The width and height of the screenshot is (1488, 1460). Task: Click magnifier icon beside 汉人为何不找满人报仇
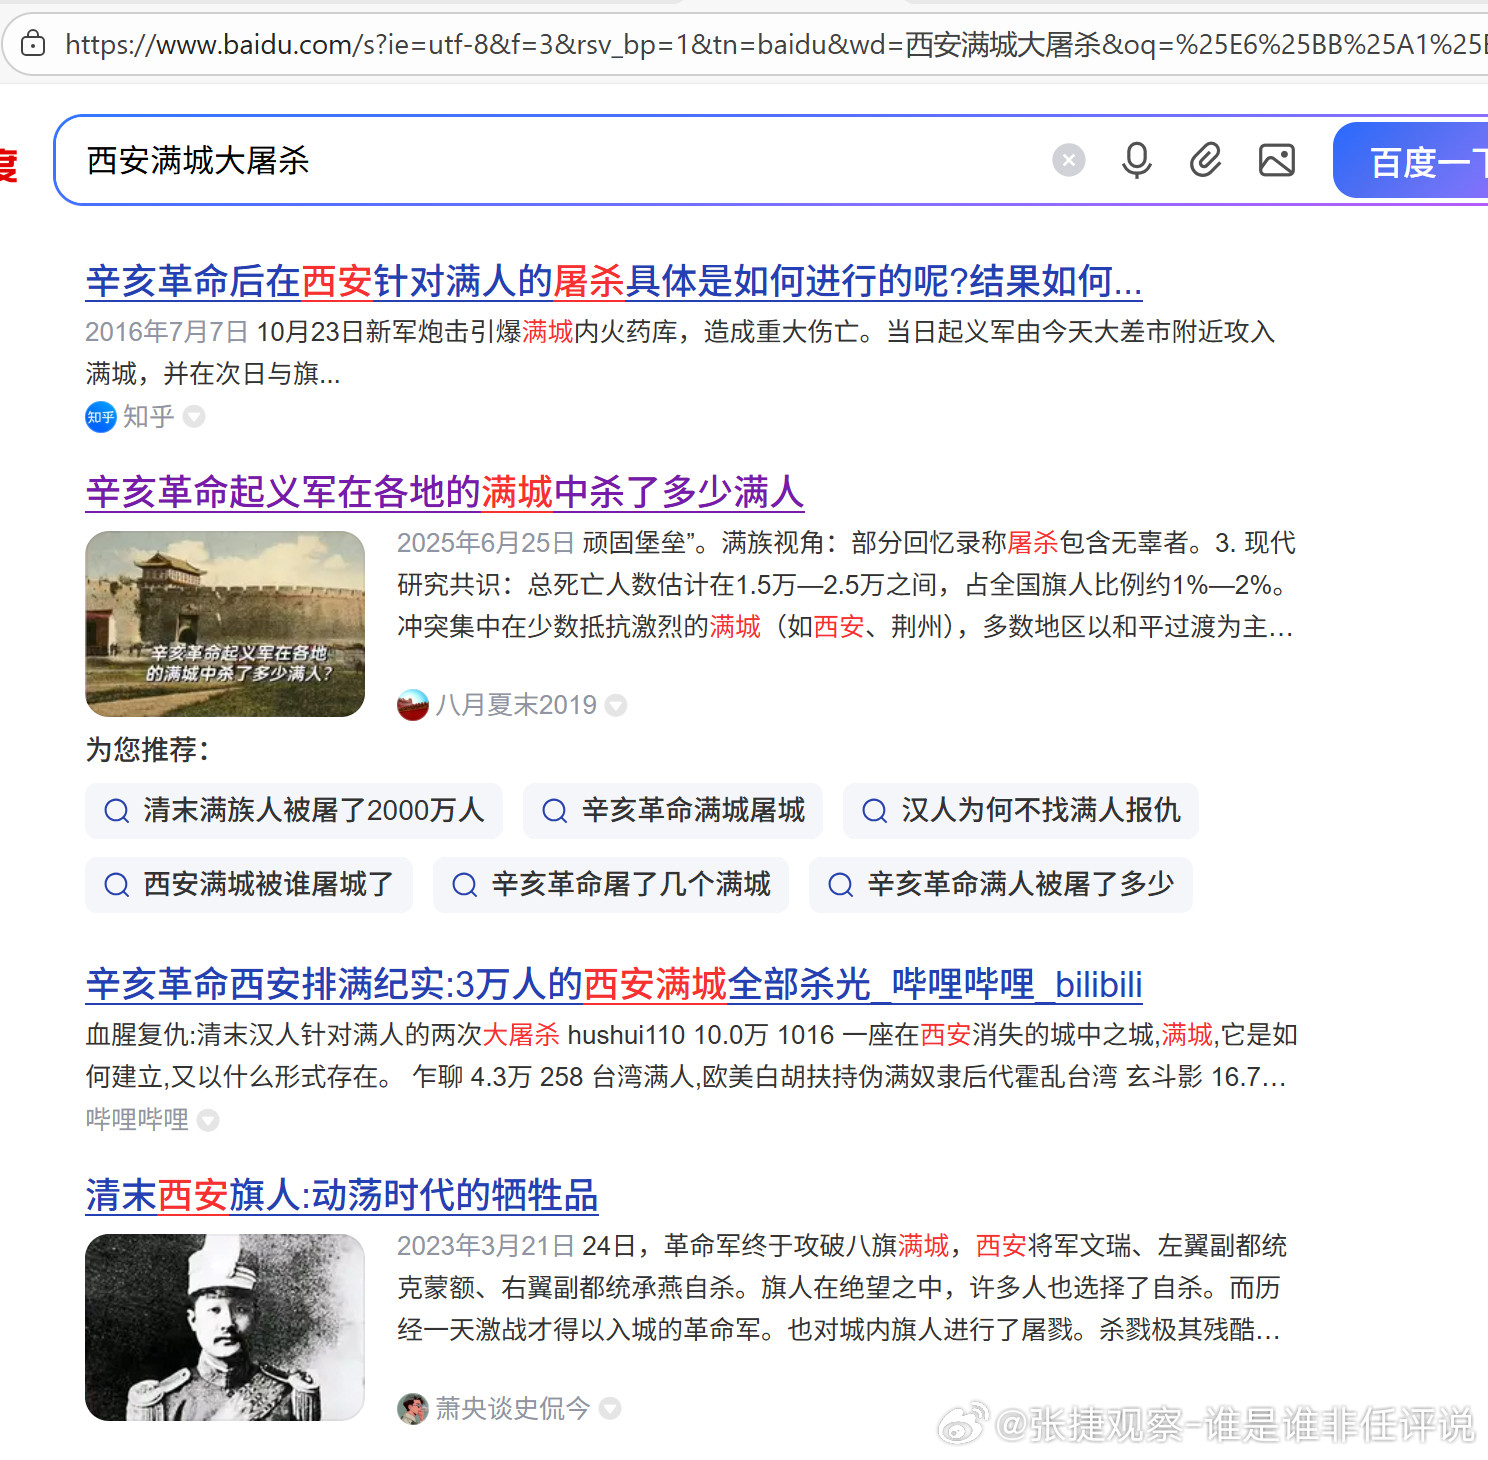(874, 811)
